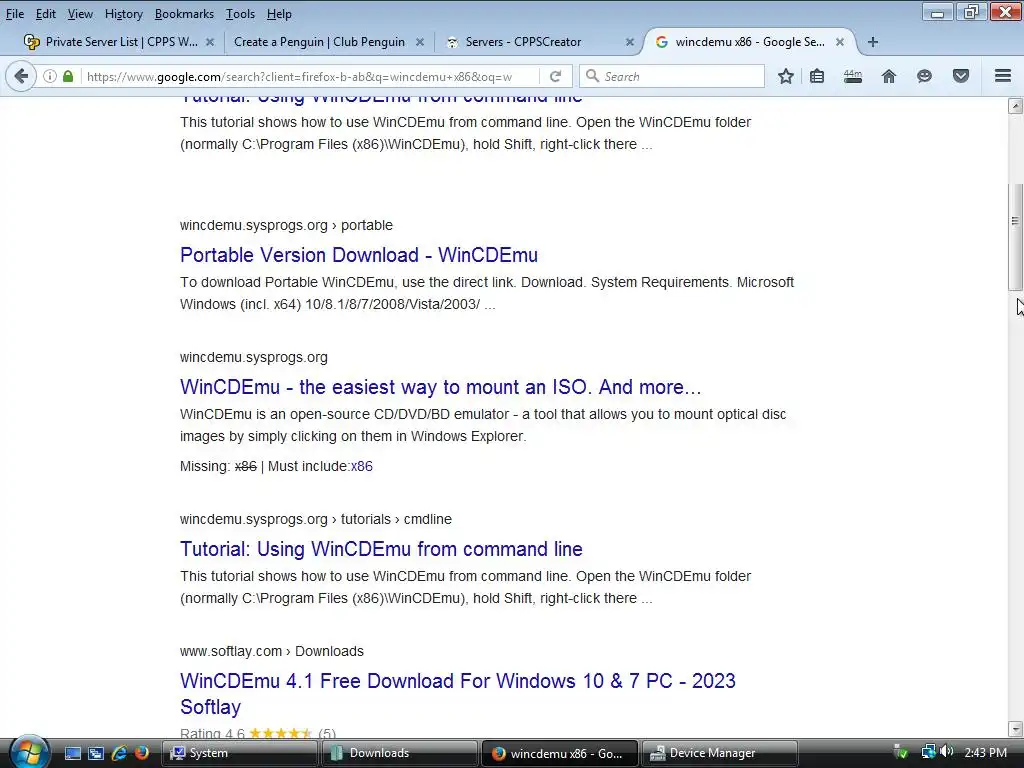Show bookmarks list icon in toolbar
The width and height of the screenshot is (1024, 768).
[817, 76]
